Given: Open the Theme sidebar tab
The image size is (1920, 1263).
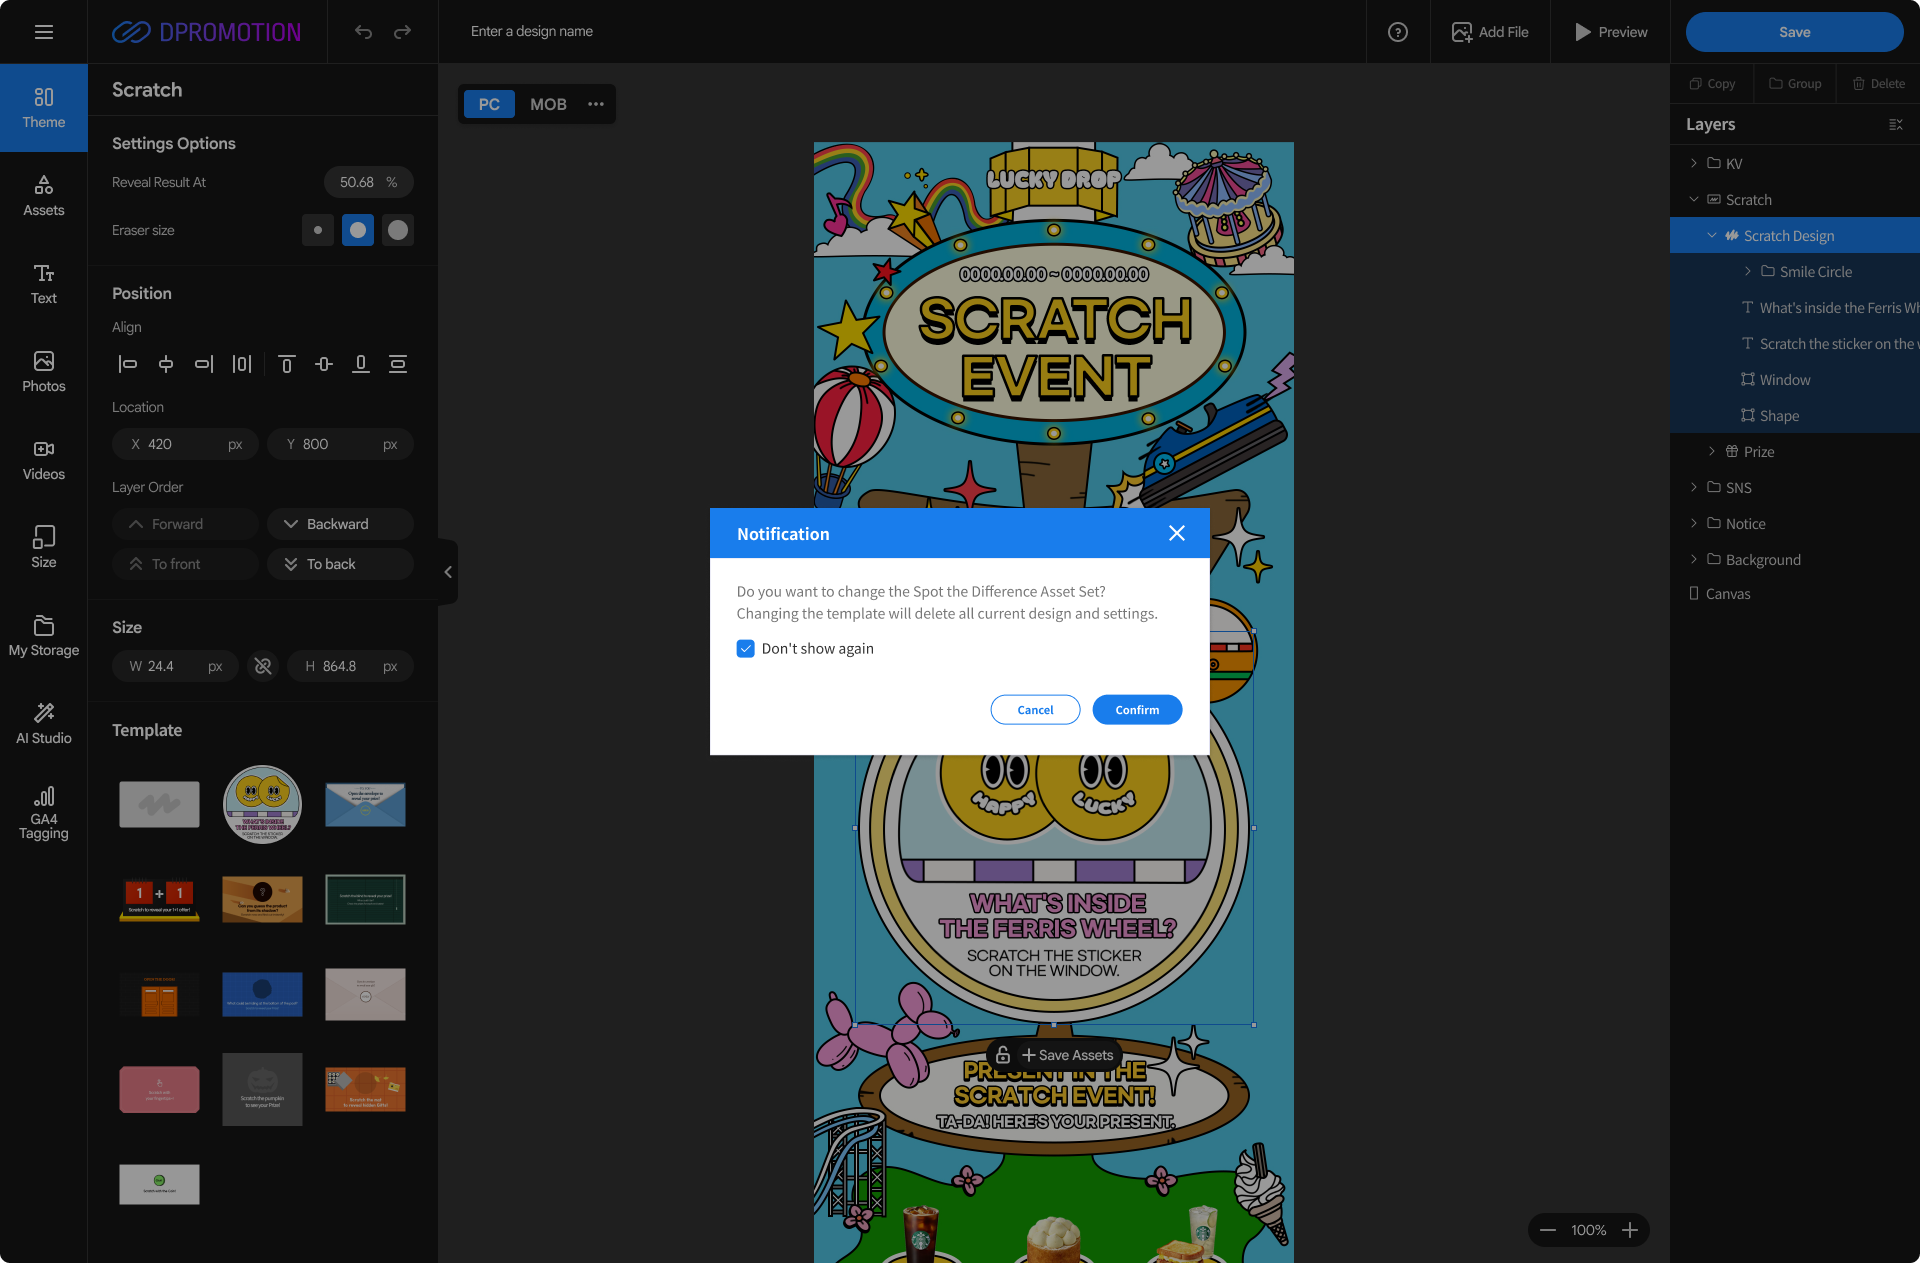Looking at the screenshot, I should coord(43,108).
